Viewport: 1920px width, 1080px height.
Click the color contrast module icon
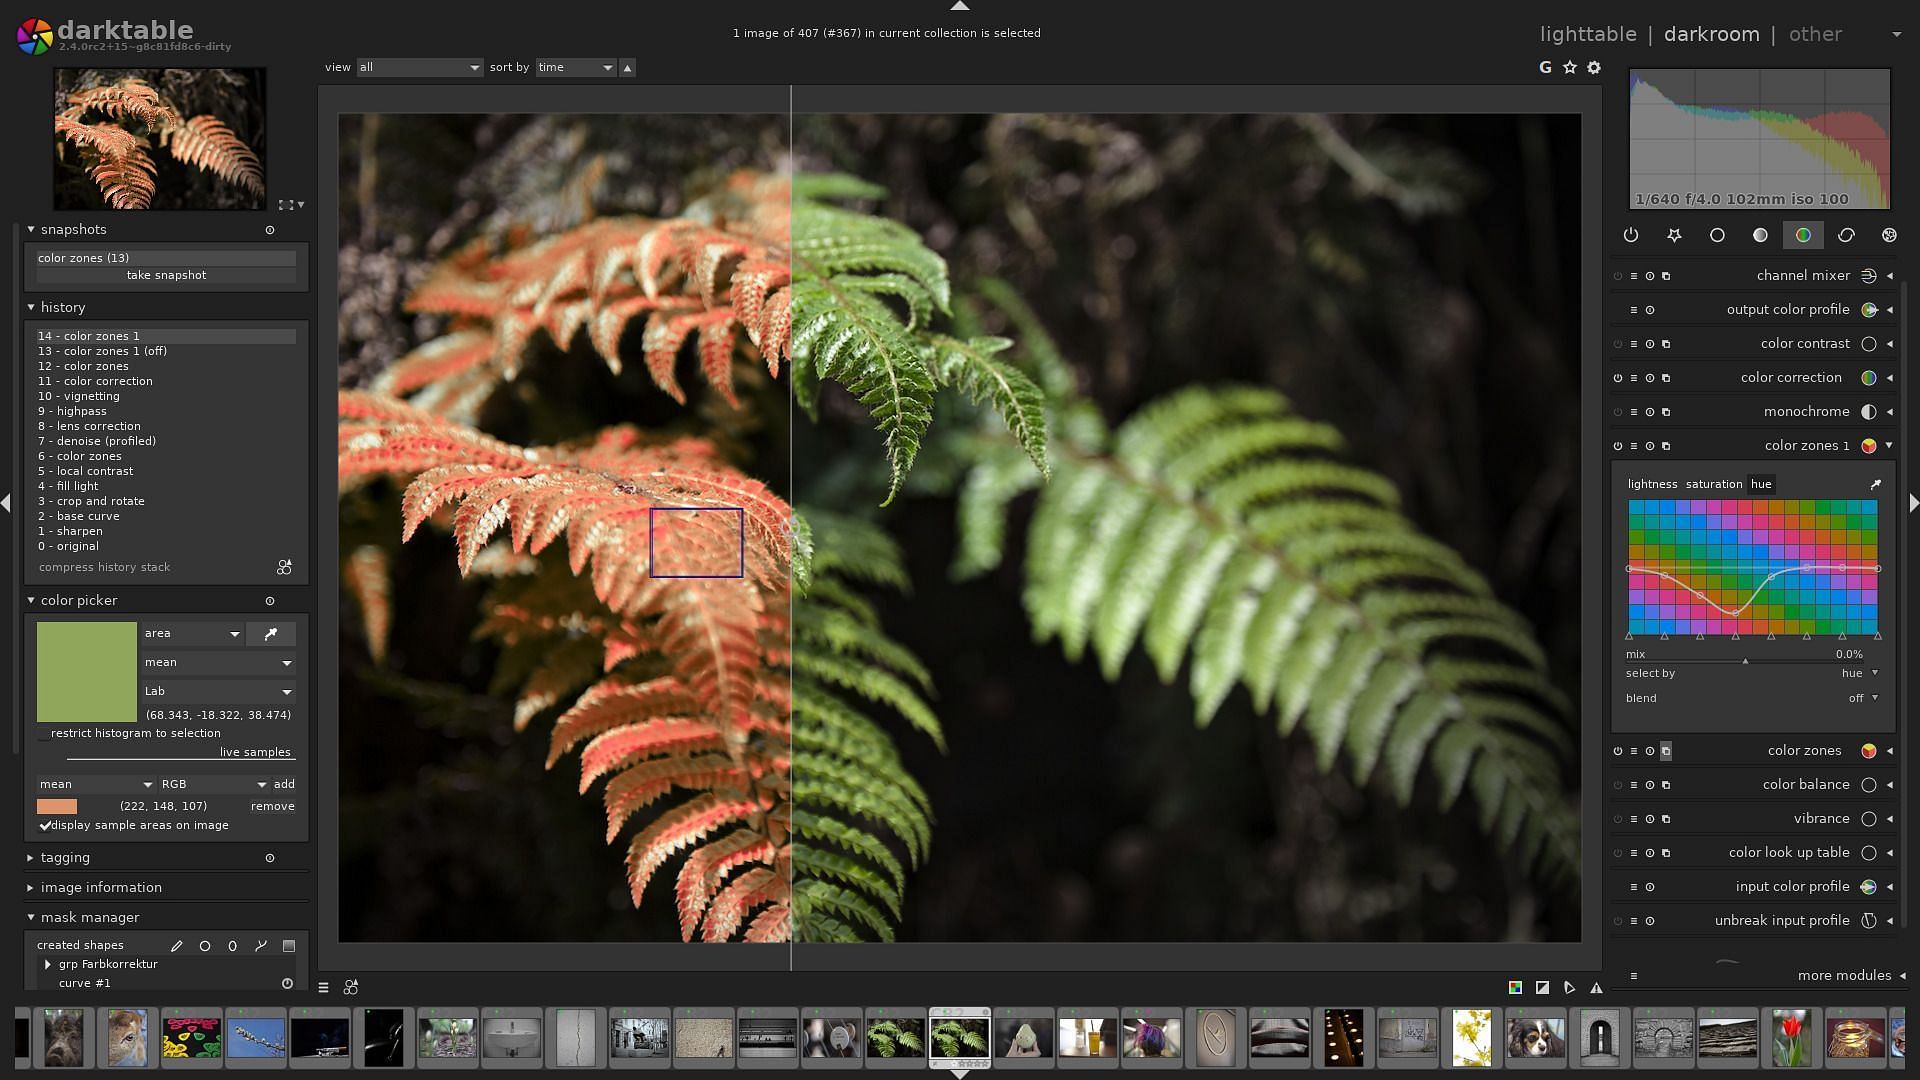(x=1870, y=344)
